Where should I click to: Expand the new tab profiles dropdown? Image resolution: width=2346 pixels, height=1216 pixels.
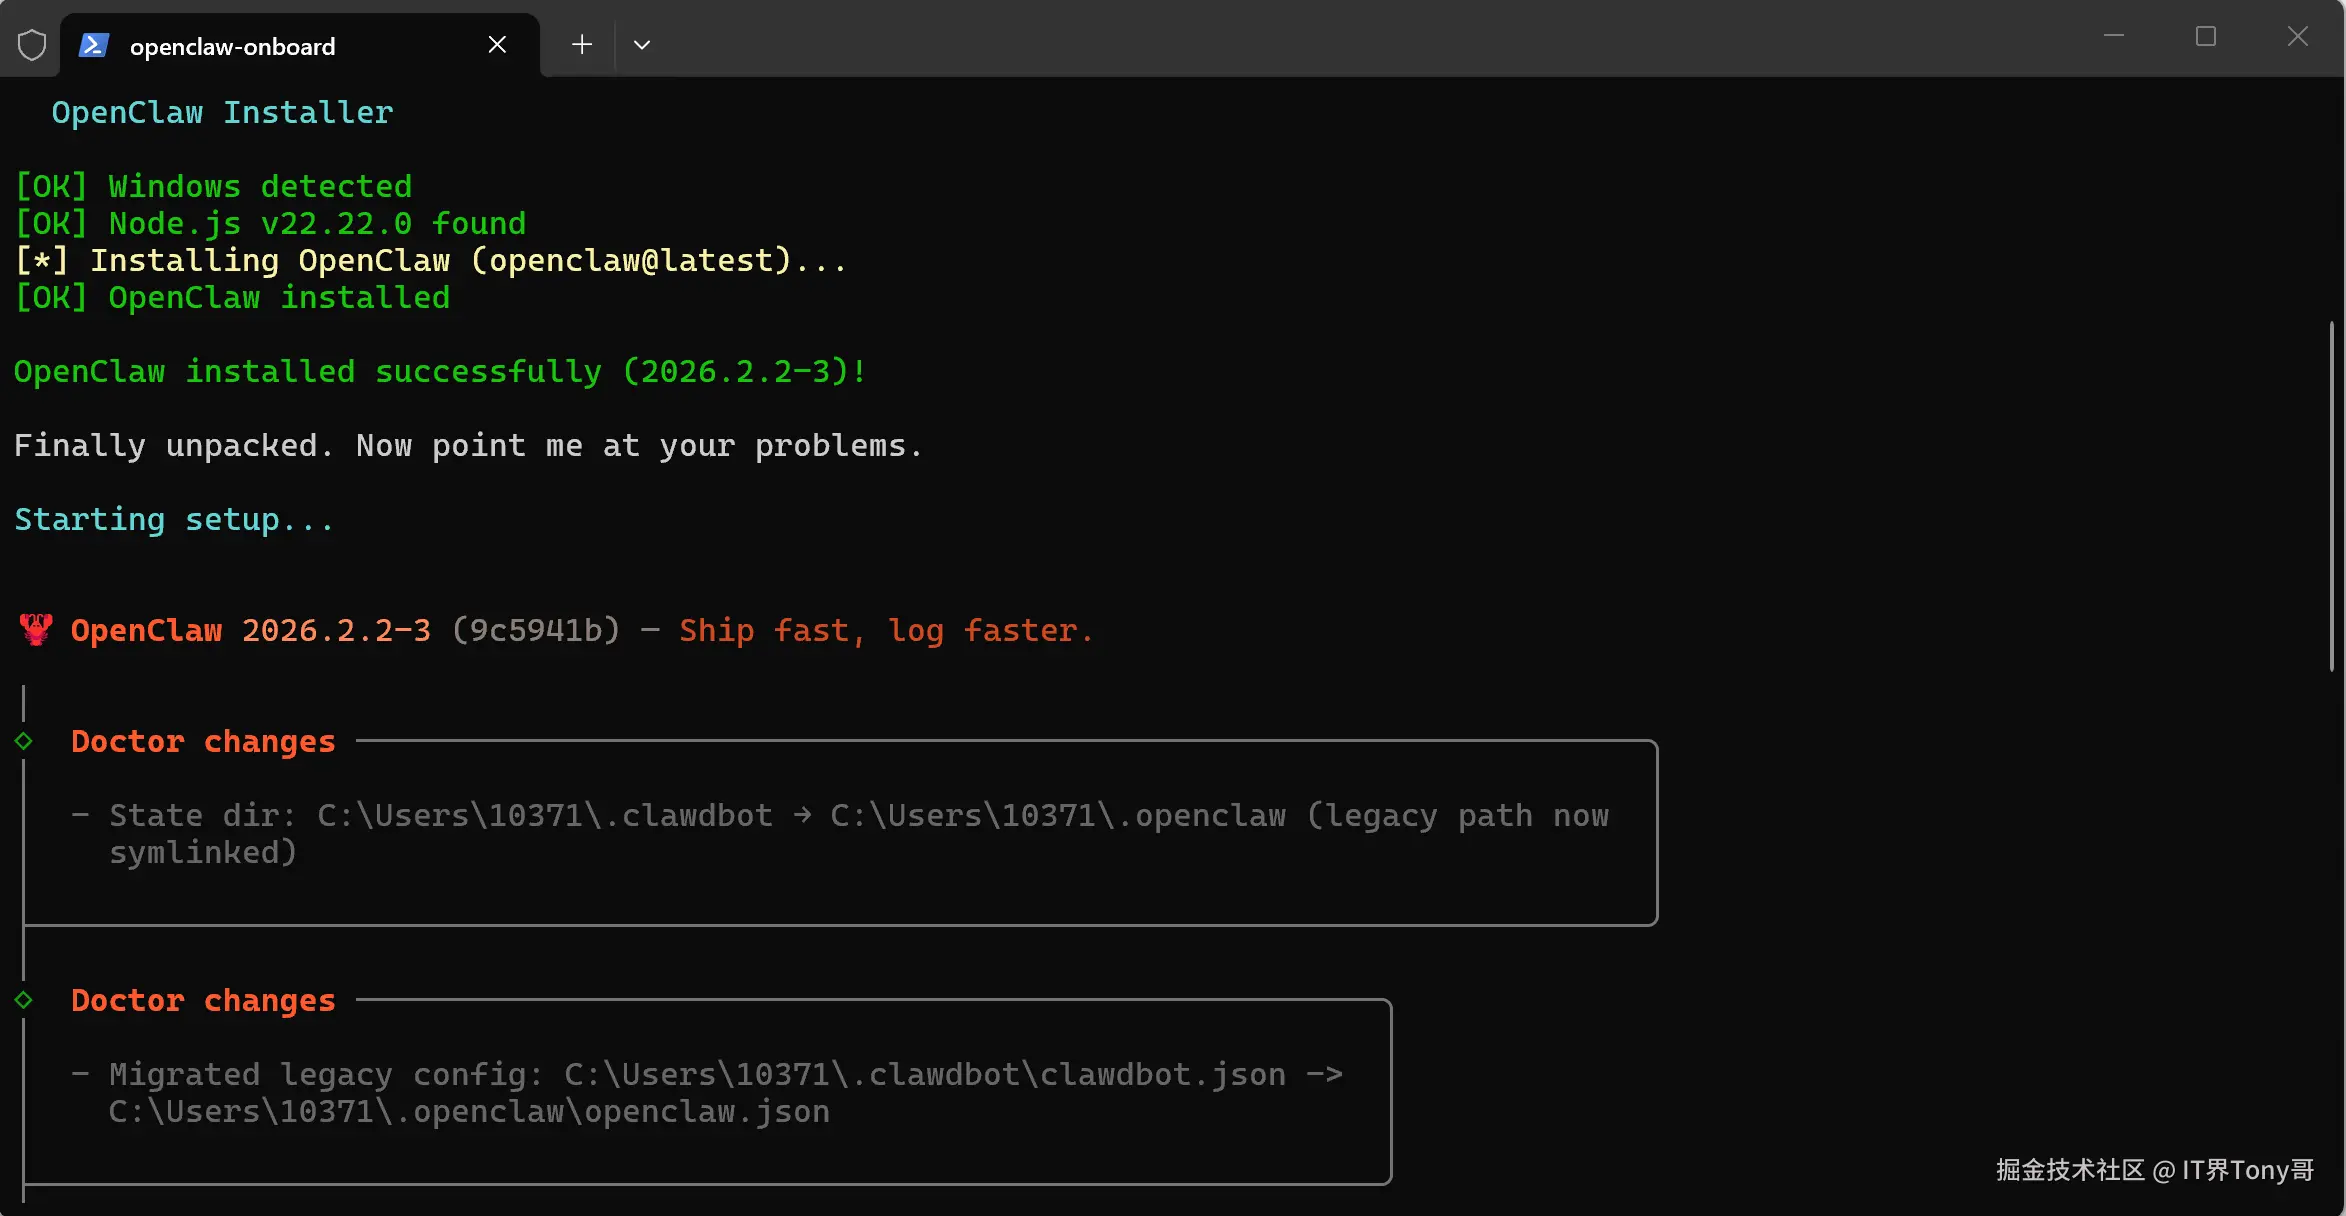coord(642,45)
